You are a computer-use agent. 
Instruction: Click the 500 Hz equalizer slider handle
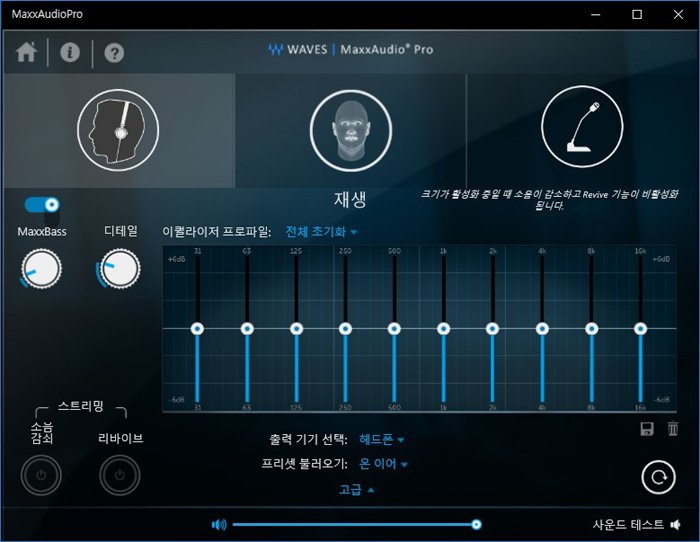(x=394, y=329)
